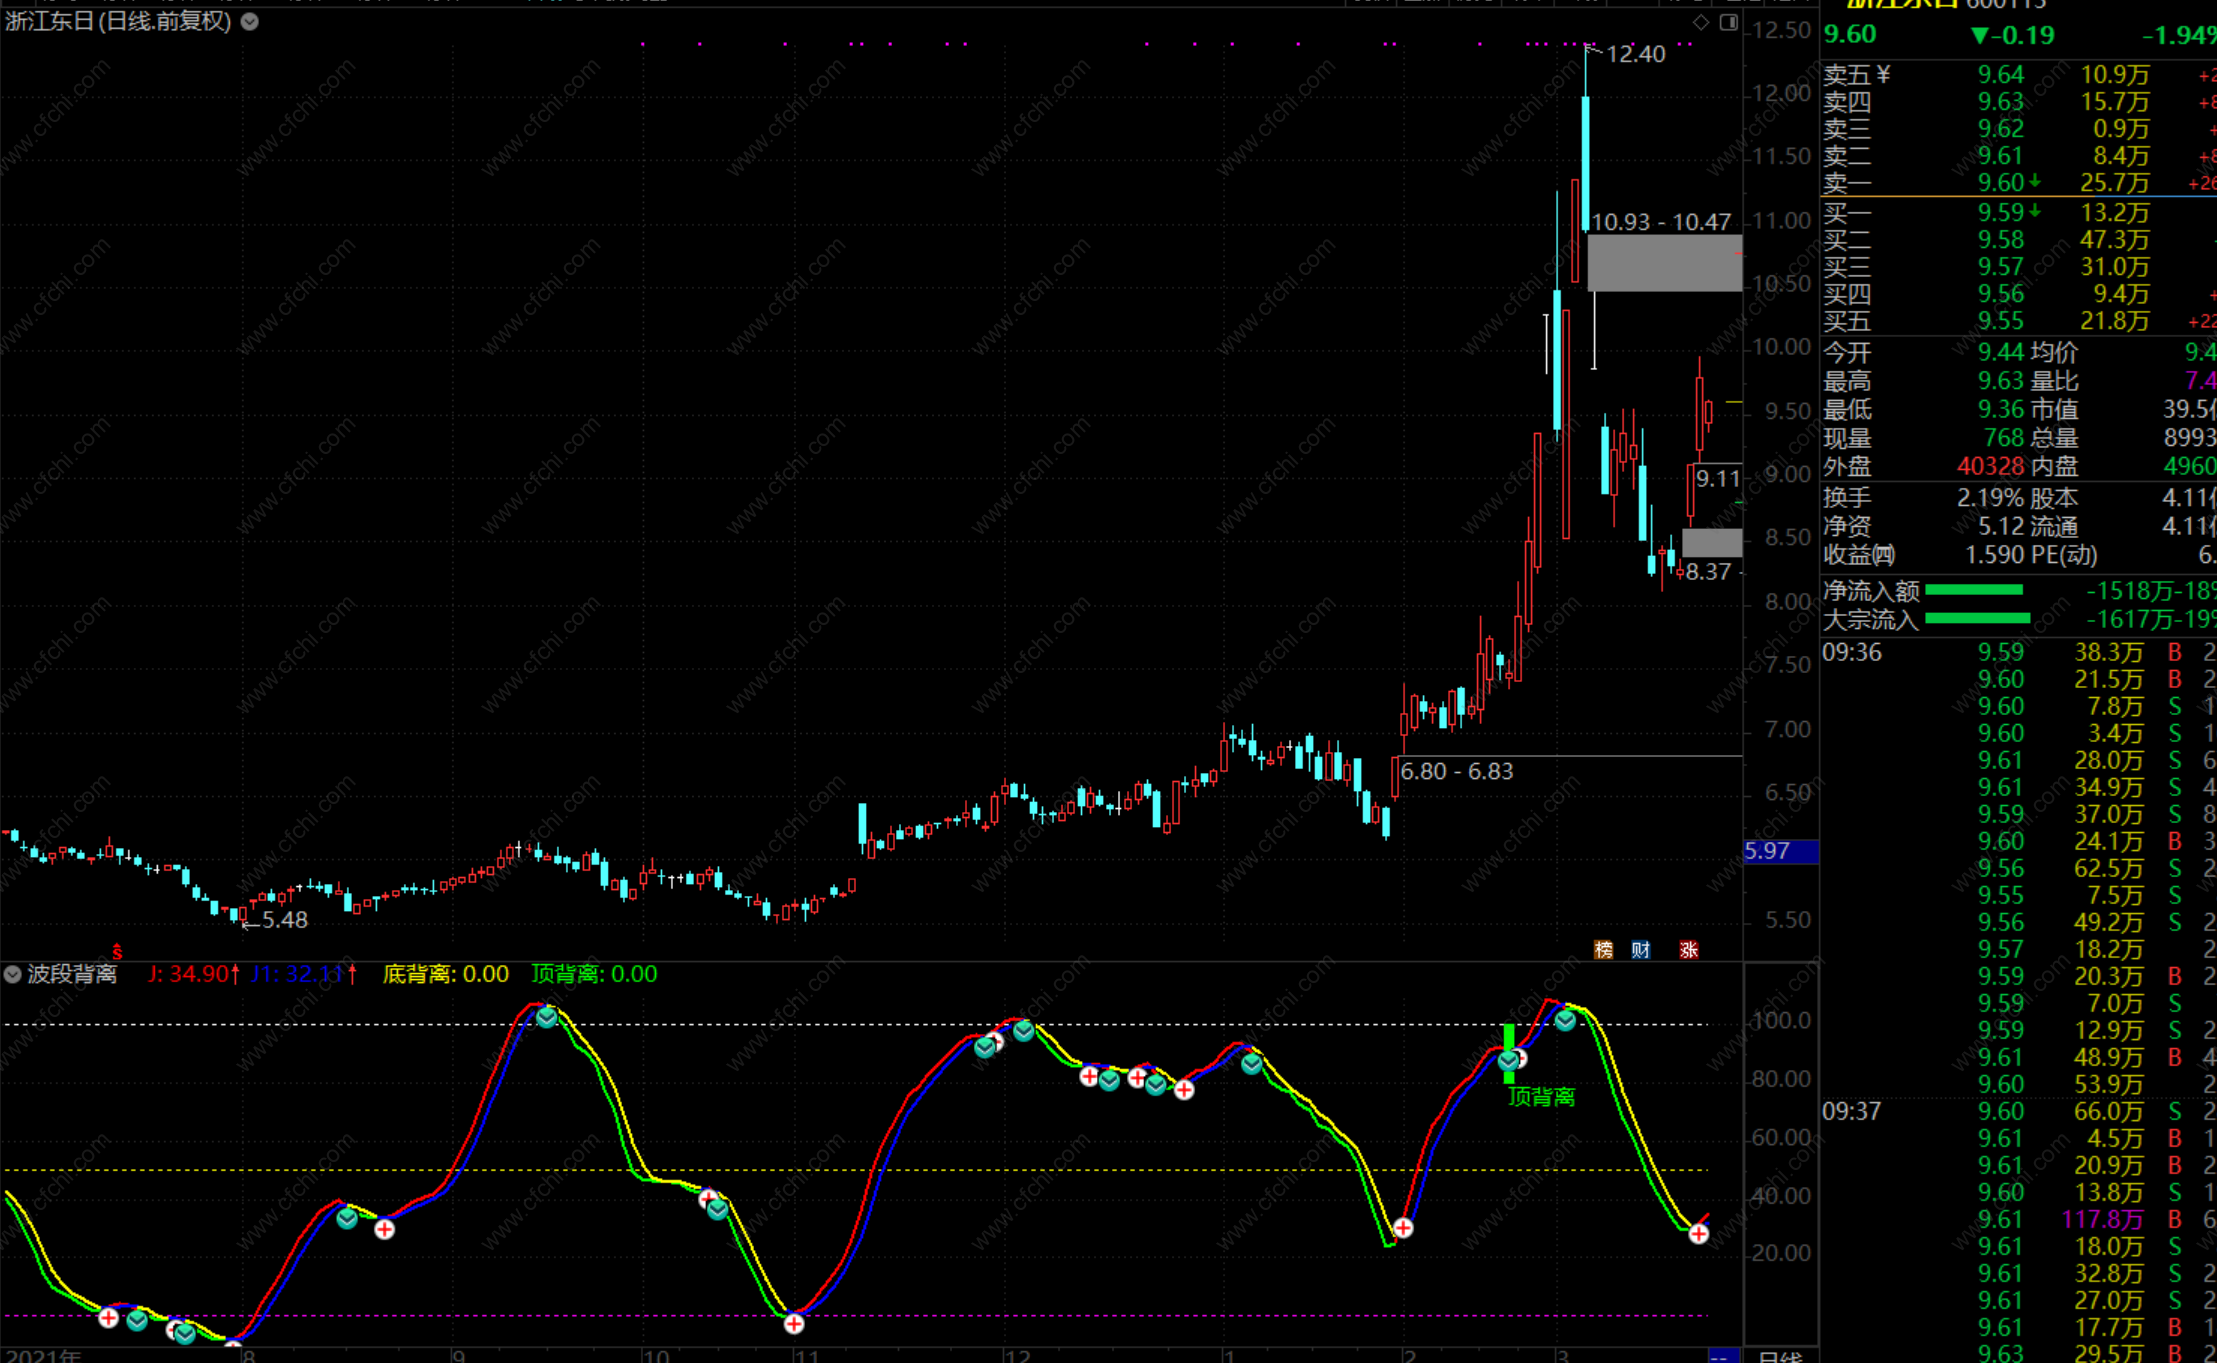Expand the 波段背离 indicator dropdown

(13, 974)
